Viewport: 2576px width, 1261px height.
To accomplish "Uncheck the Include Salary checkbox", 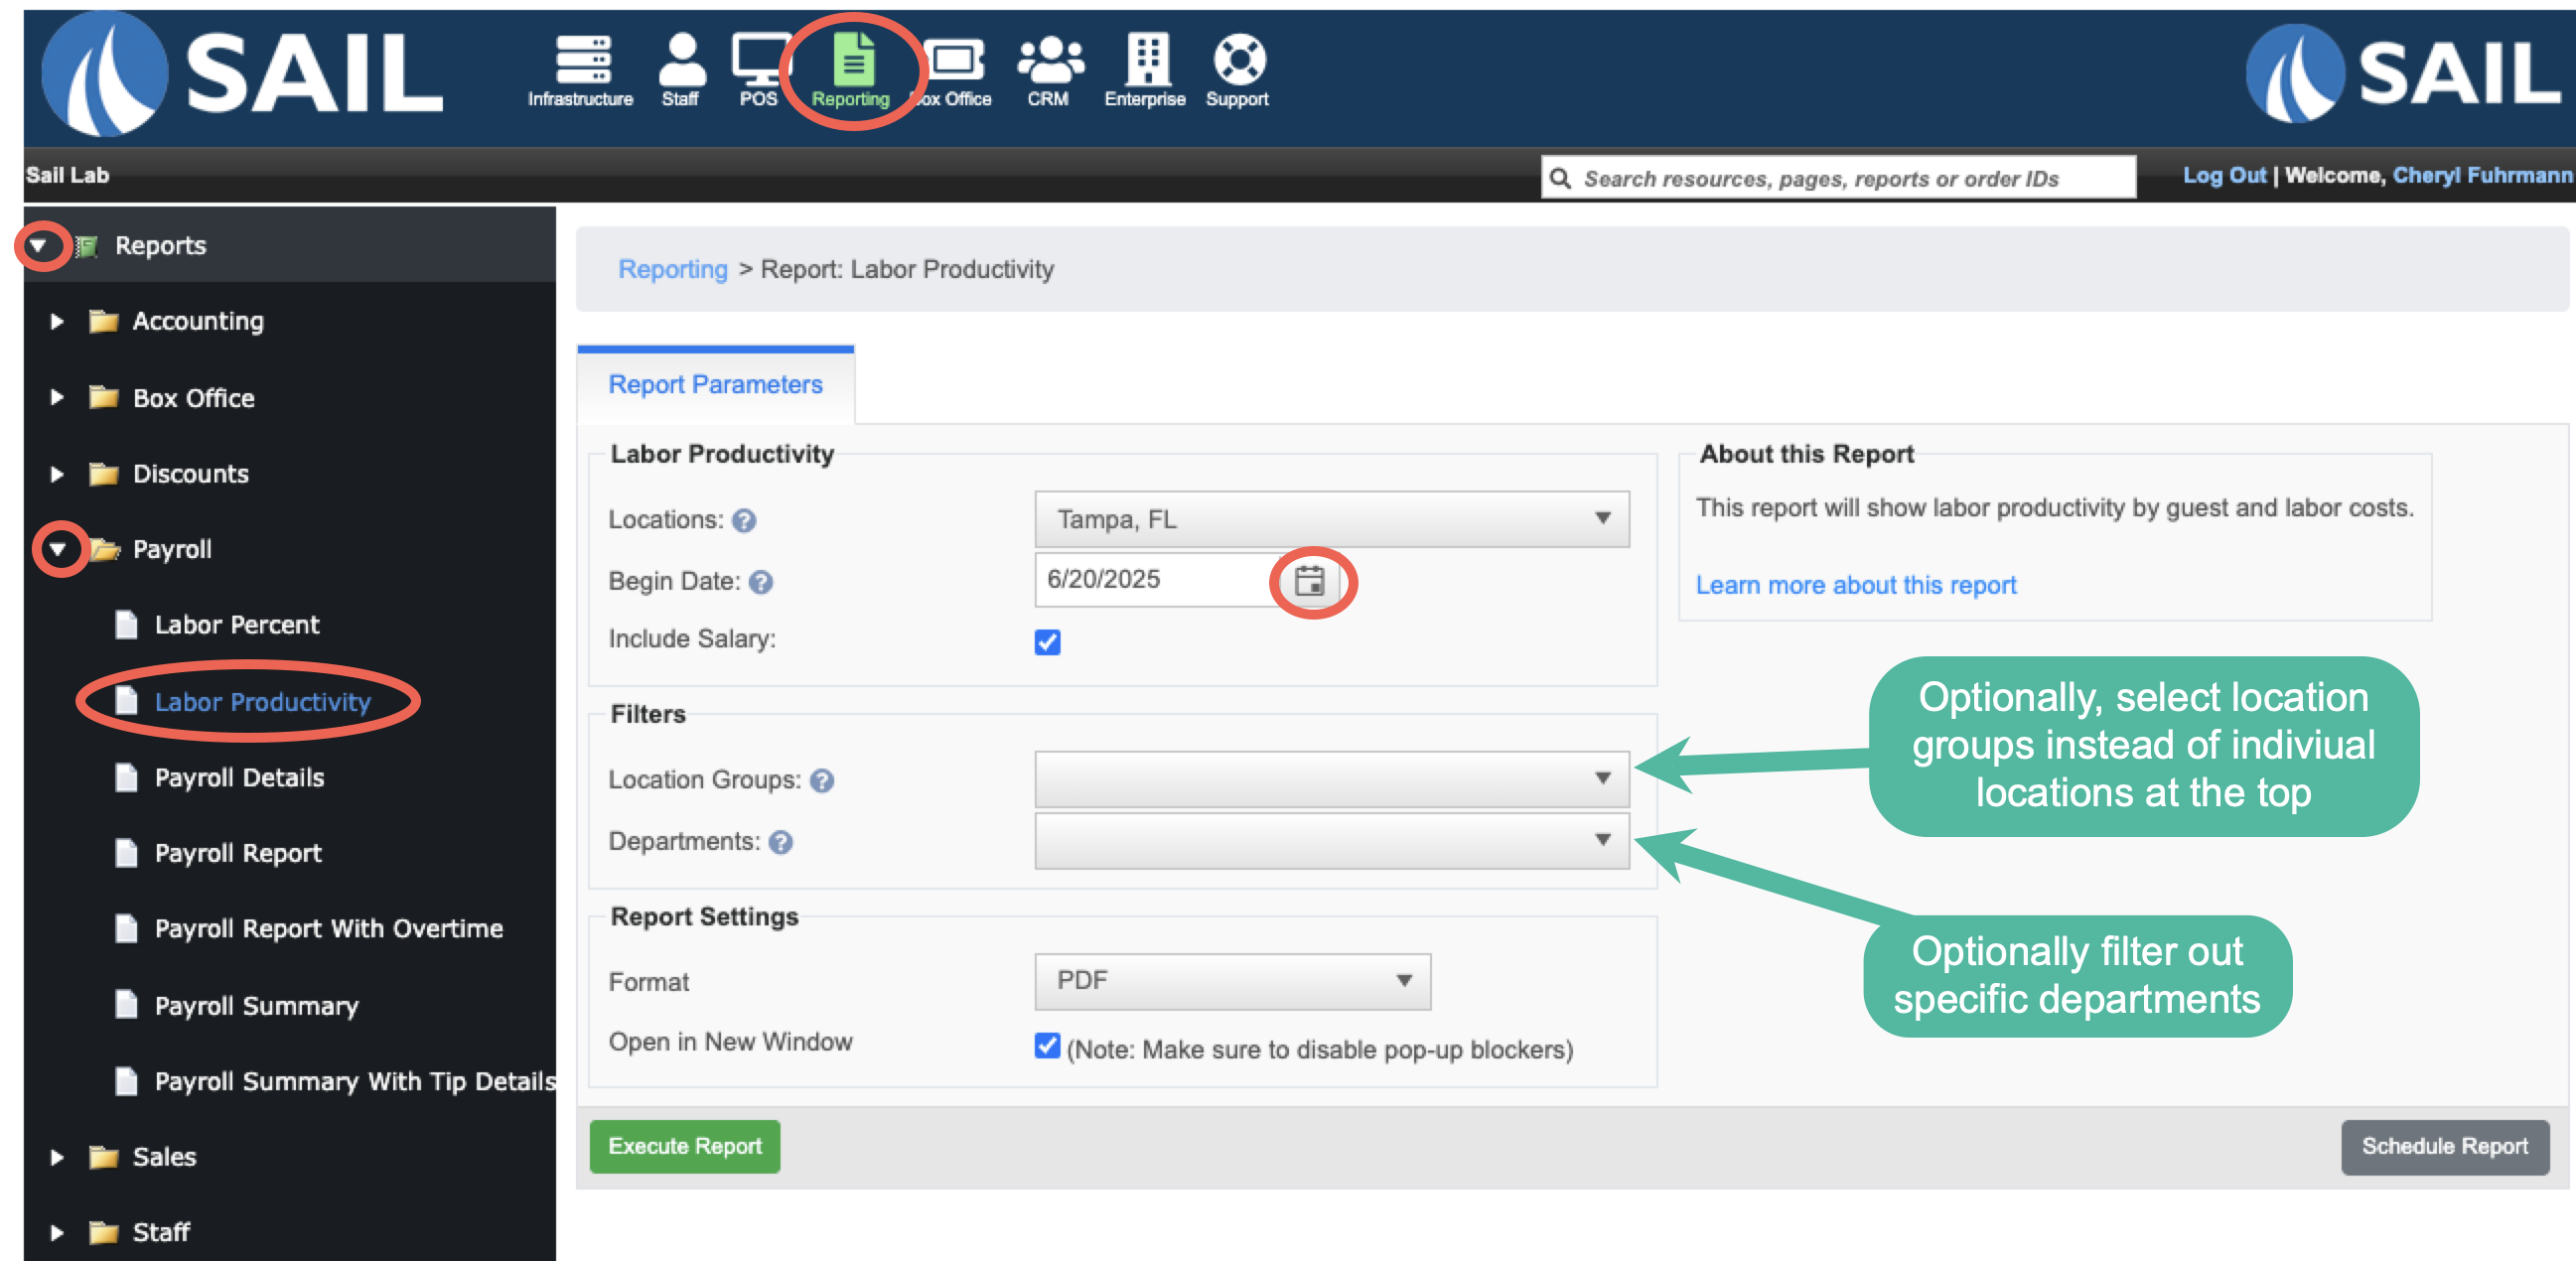I will (1047, 641).
